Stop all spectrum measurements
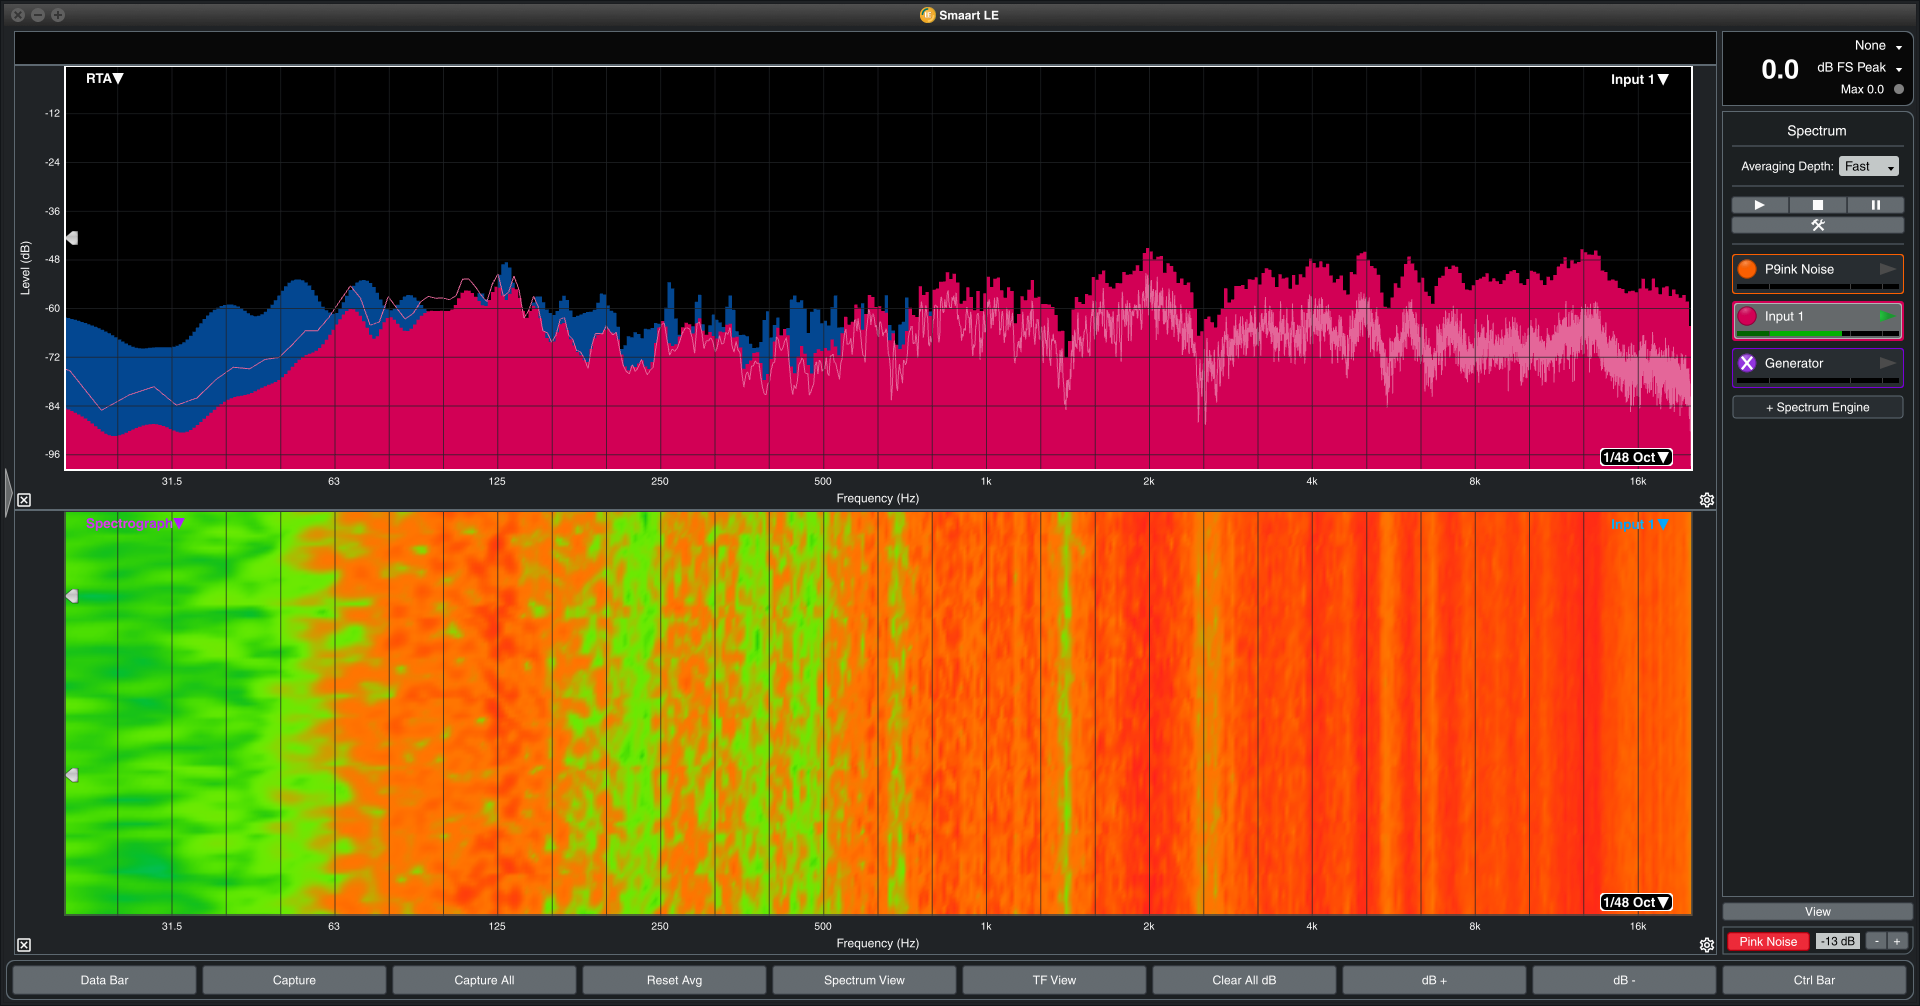The image size is (1920, 1006). pos(1817,205)
